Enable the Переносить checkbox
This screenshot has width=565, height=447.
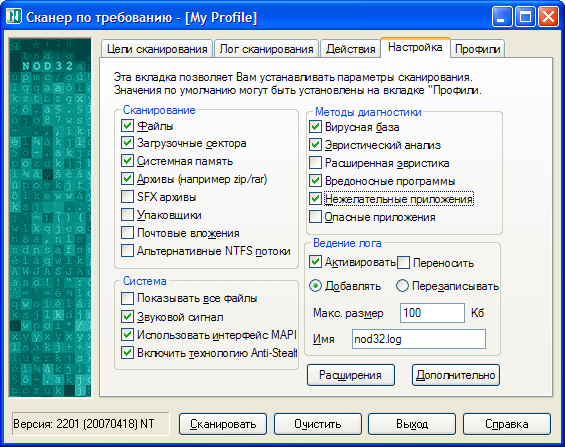[x=403, y=263]
